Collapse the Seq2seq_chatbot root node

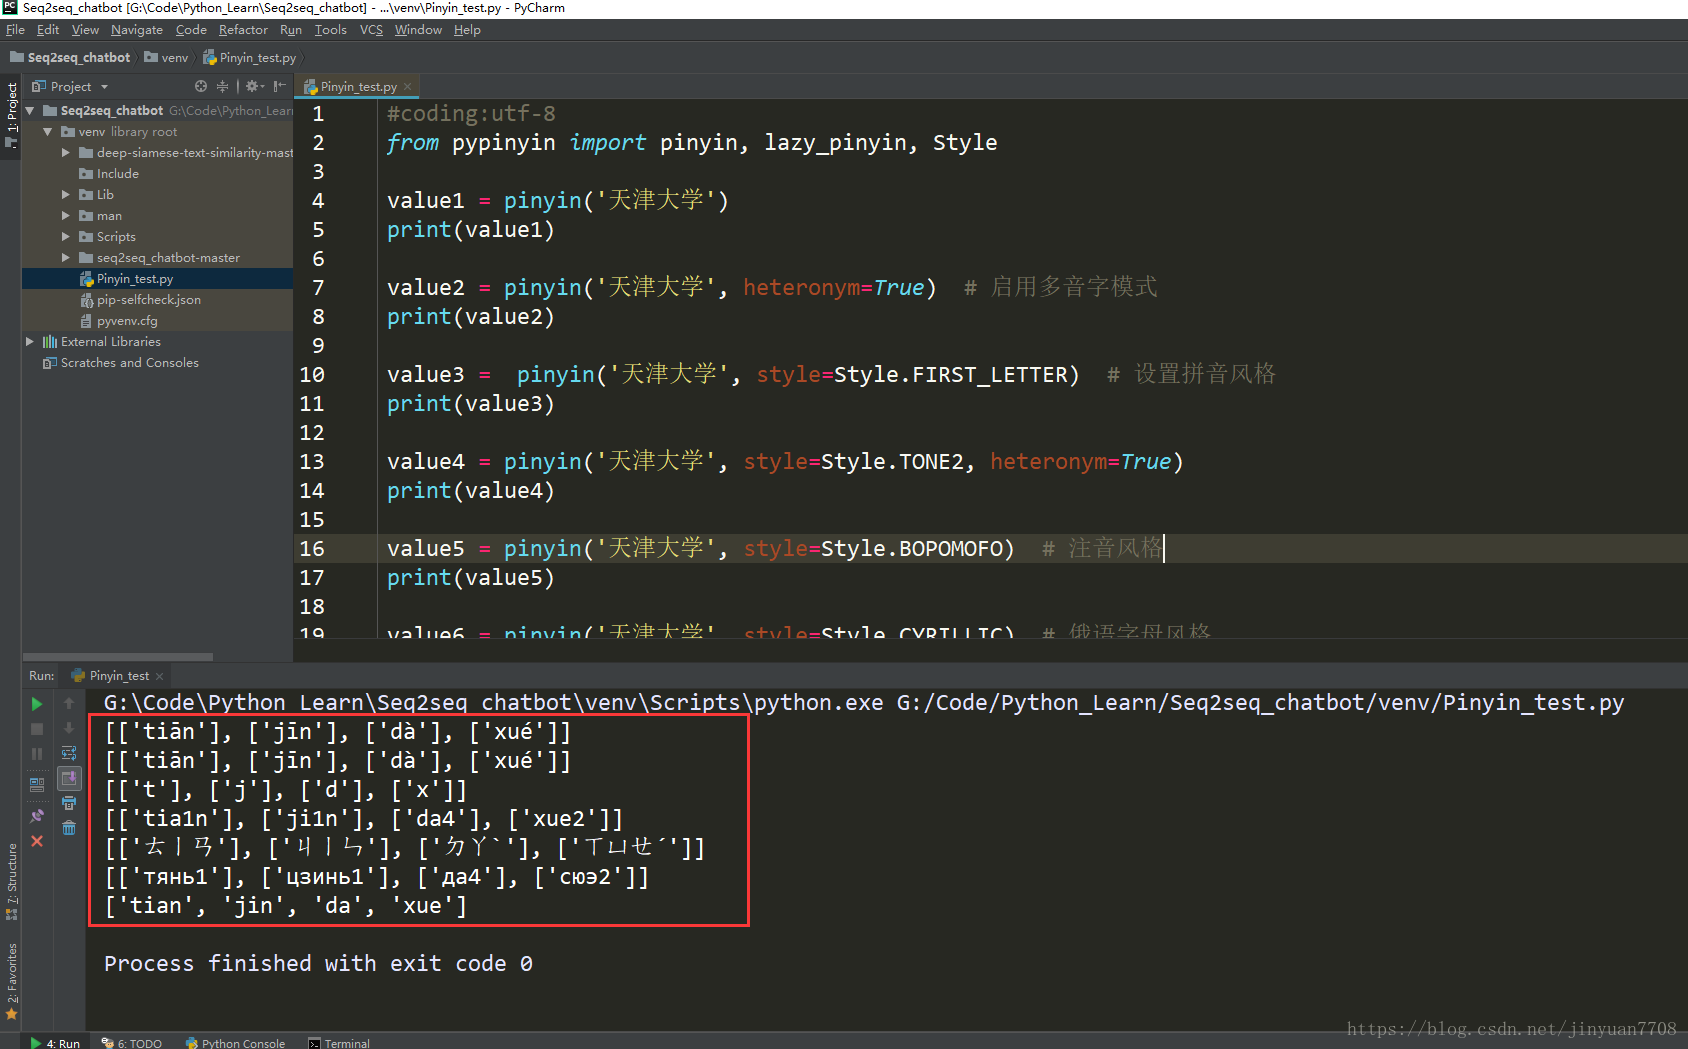[30, 111]
